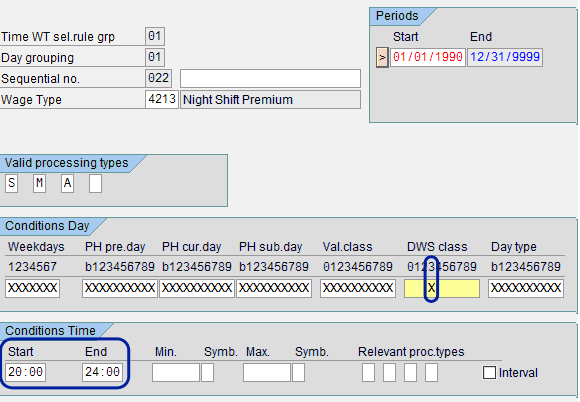
Task: Click the Periods End date field
Action: tap(505, 57)
